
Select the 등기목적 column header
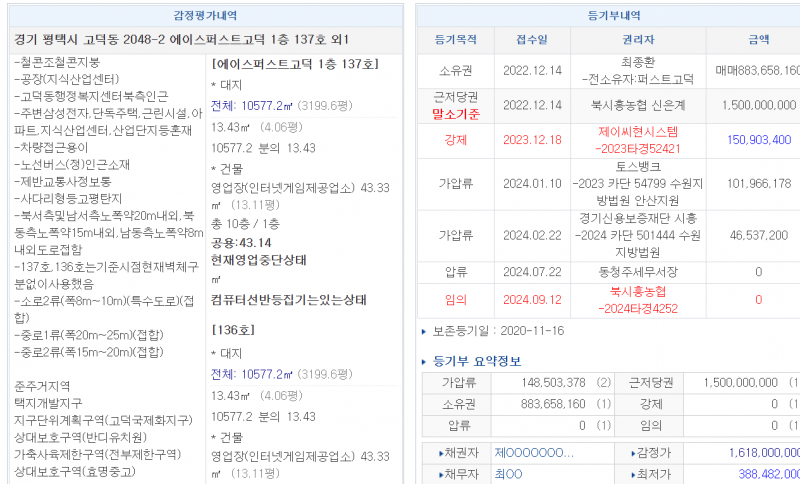point(456,40)
